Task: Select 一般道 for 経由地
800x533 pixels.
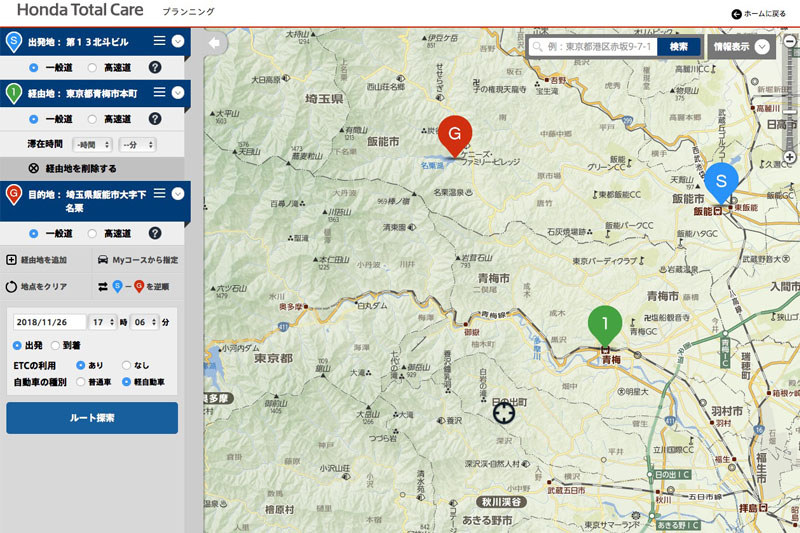Action: (x=34, y=119)
